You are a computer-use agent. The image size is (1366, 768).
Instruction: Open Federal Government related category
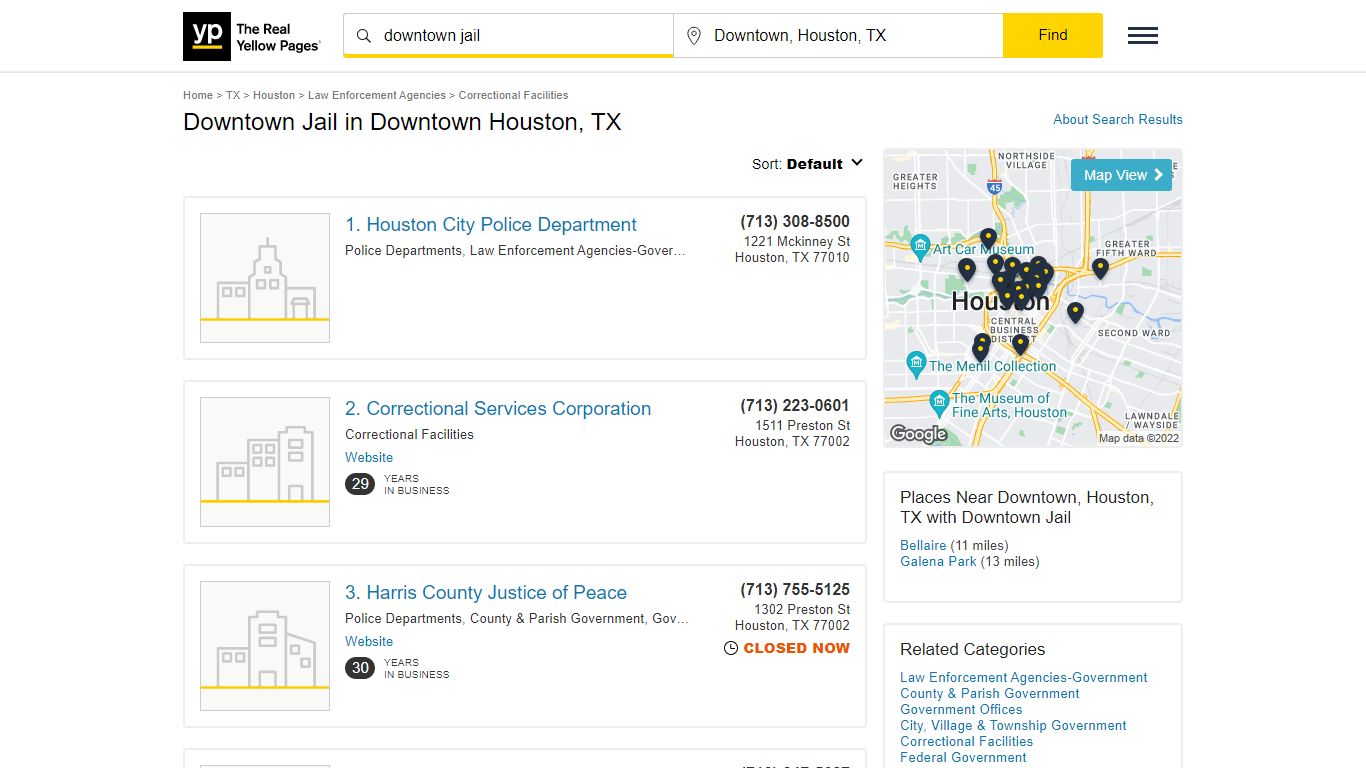pyautogui.click(x=963, y=757)
